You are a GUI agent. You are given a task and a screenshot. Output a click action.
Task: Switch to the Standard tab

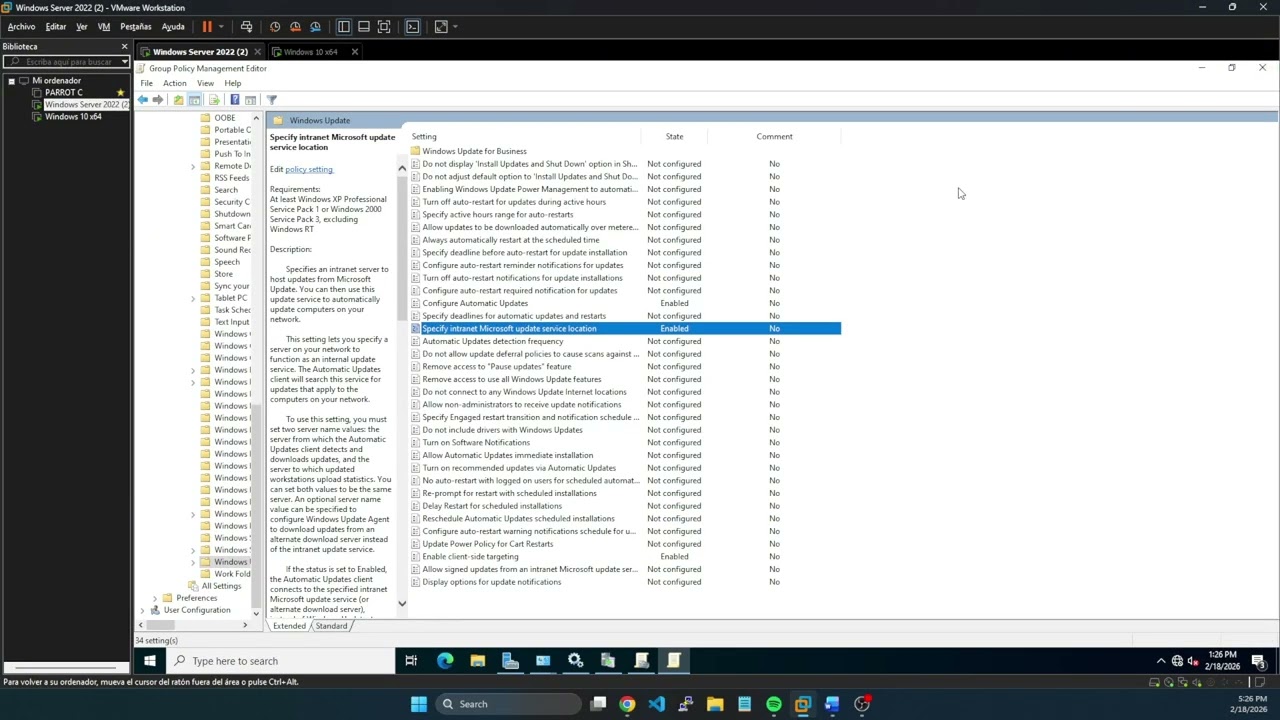[331, 626]
